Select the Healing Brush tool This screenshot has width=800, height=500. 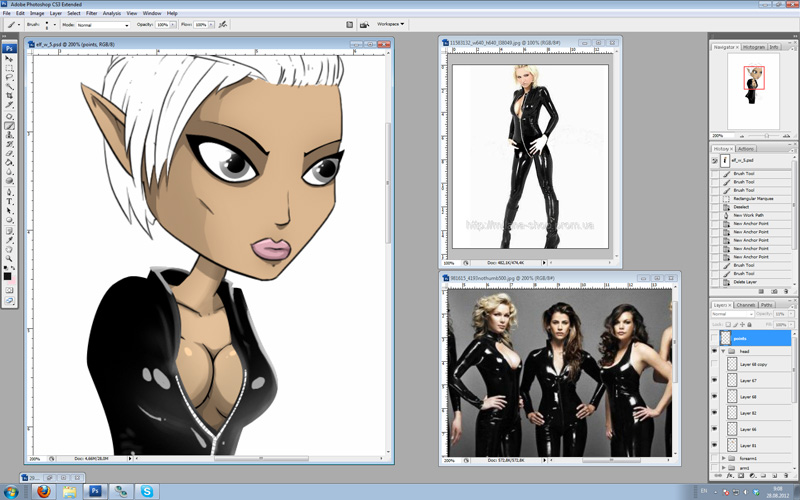(9, 117)
